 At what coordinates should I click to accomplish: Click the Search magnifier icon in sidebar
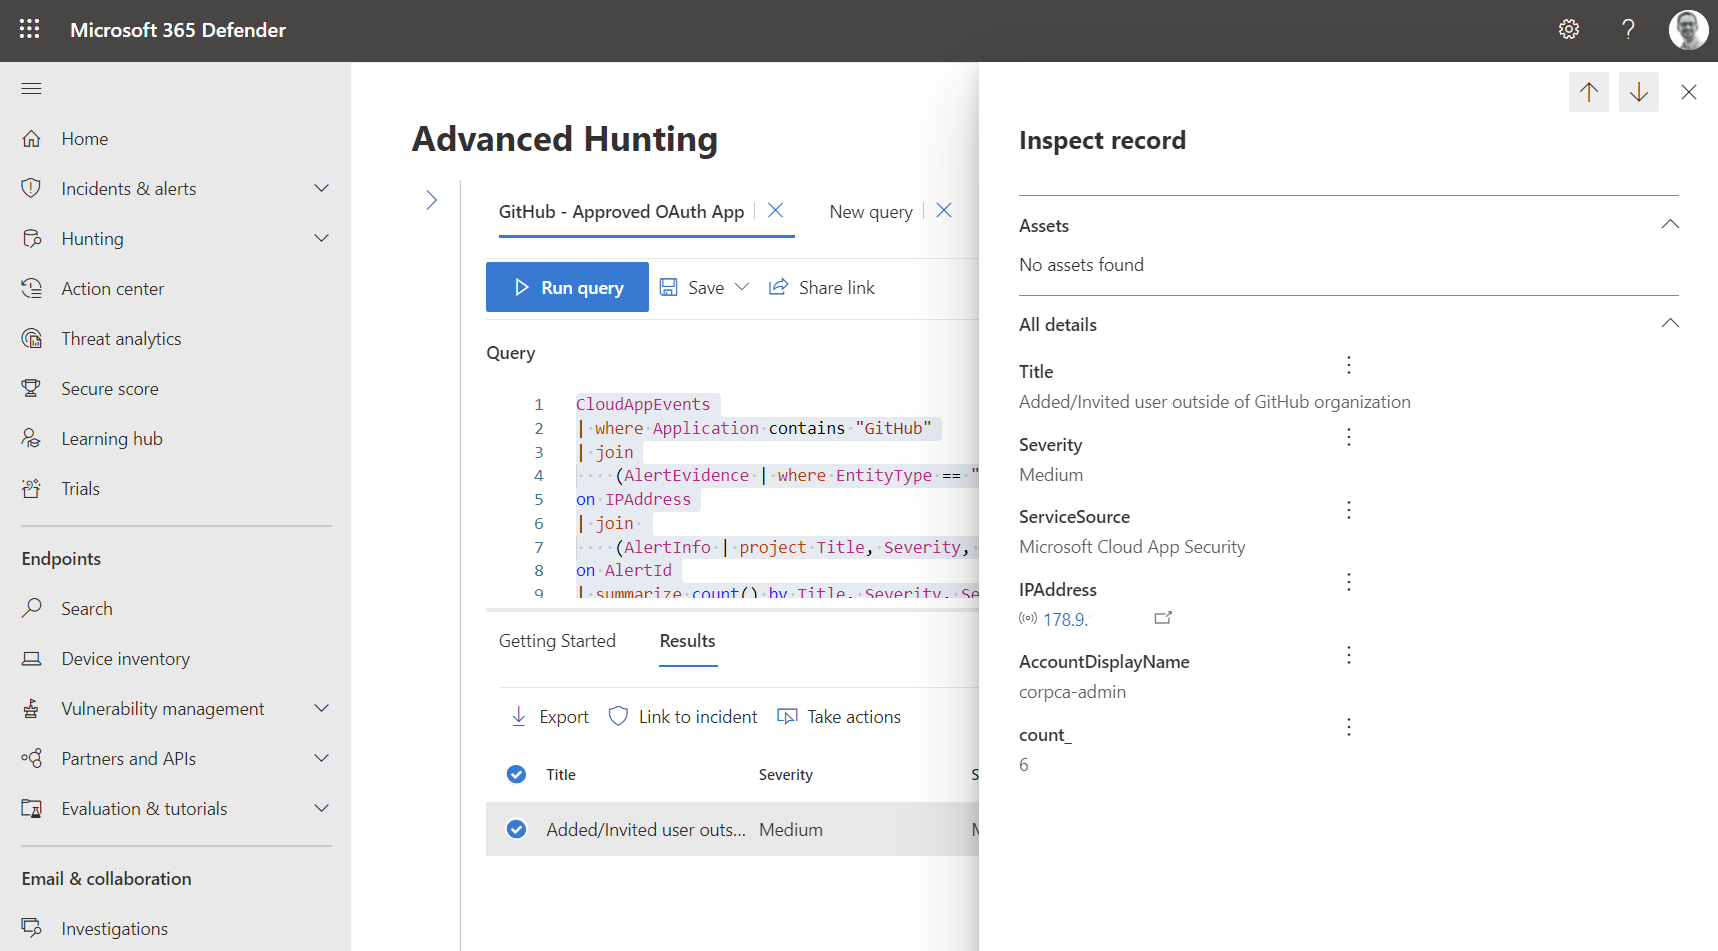32,608
